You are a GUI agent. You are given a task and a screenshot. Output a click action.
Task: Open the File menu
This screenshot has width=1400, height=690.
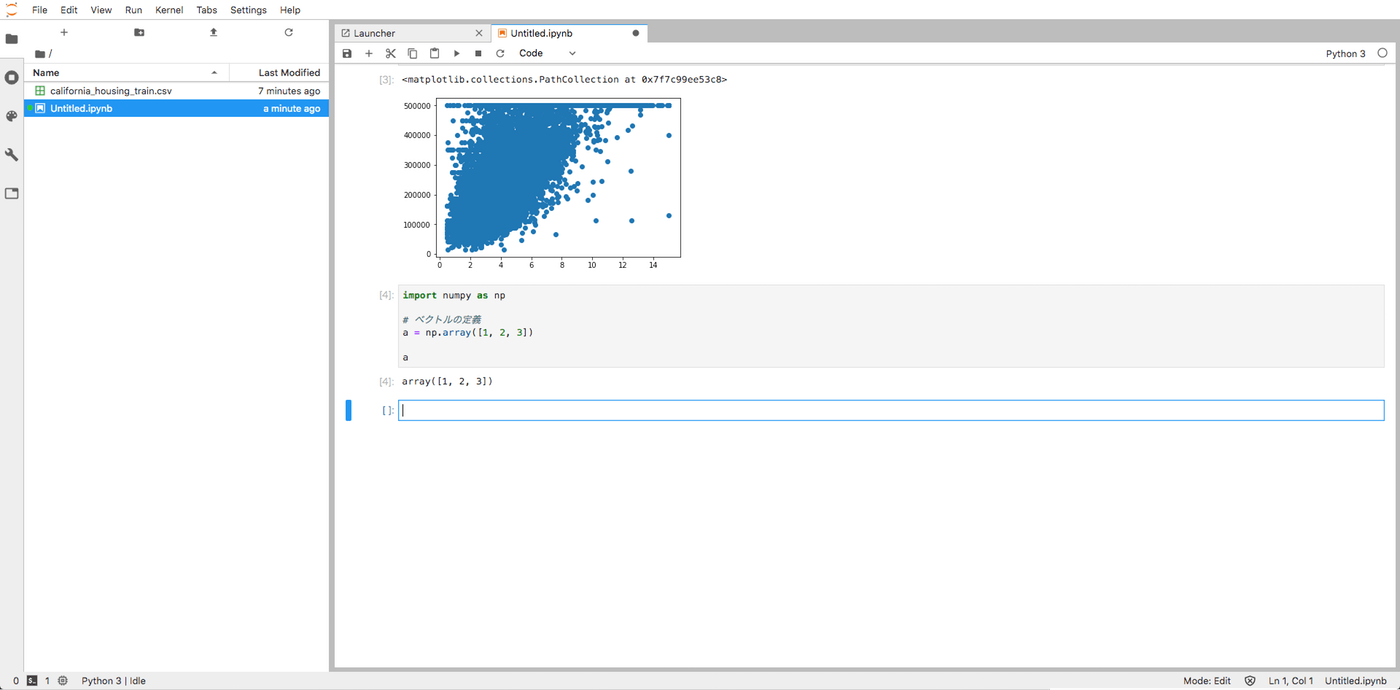pyautogui.click(x=40, y=10)
